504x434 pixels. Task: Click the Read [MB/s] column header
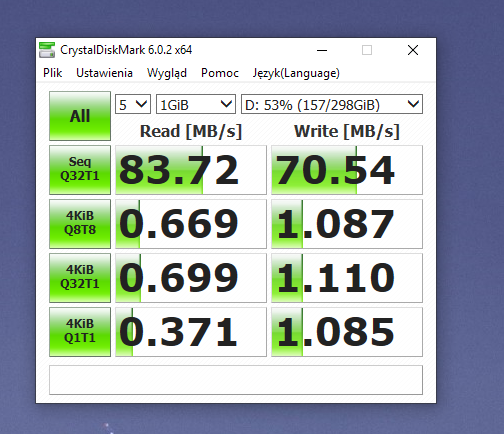pyautogui.click(x=191, y=131)
